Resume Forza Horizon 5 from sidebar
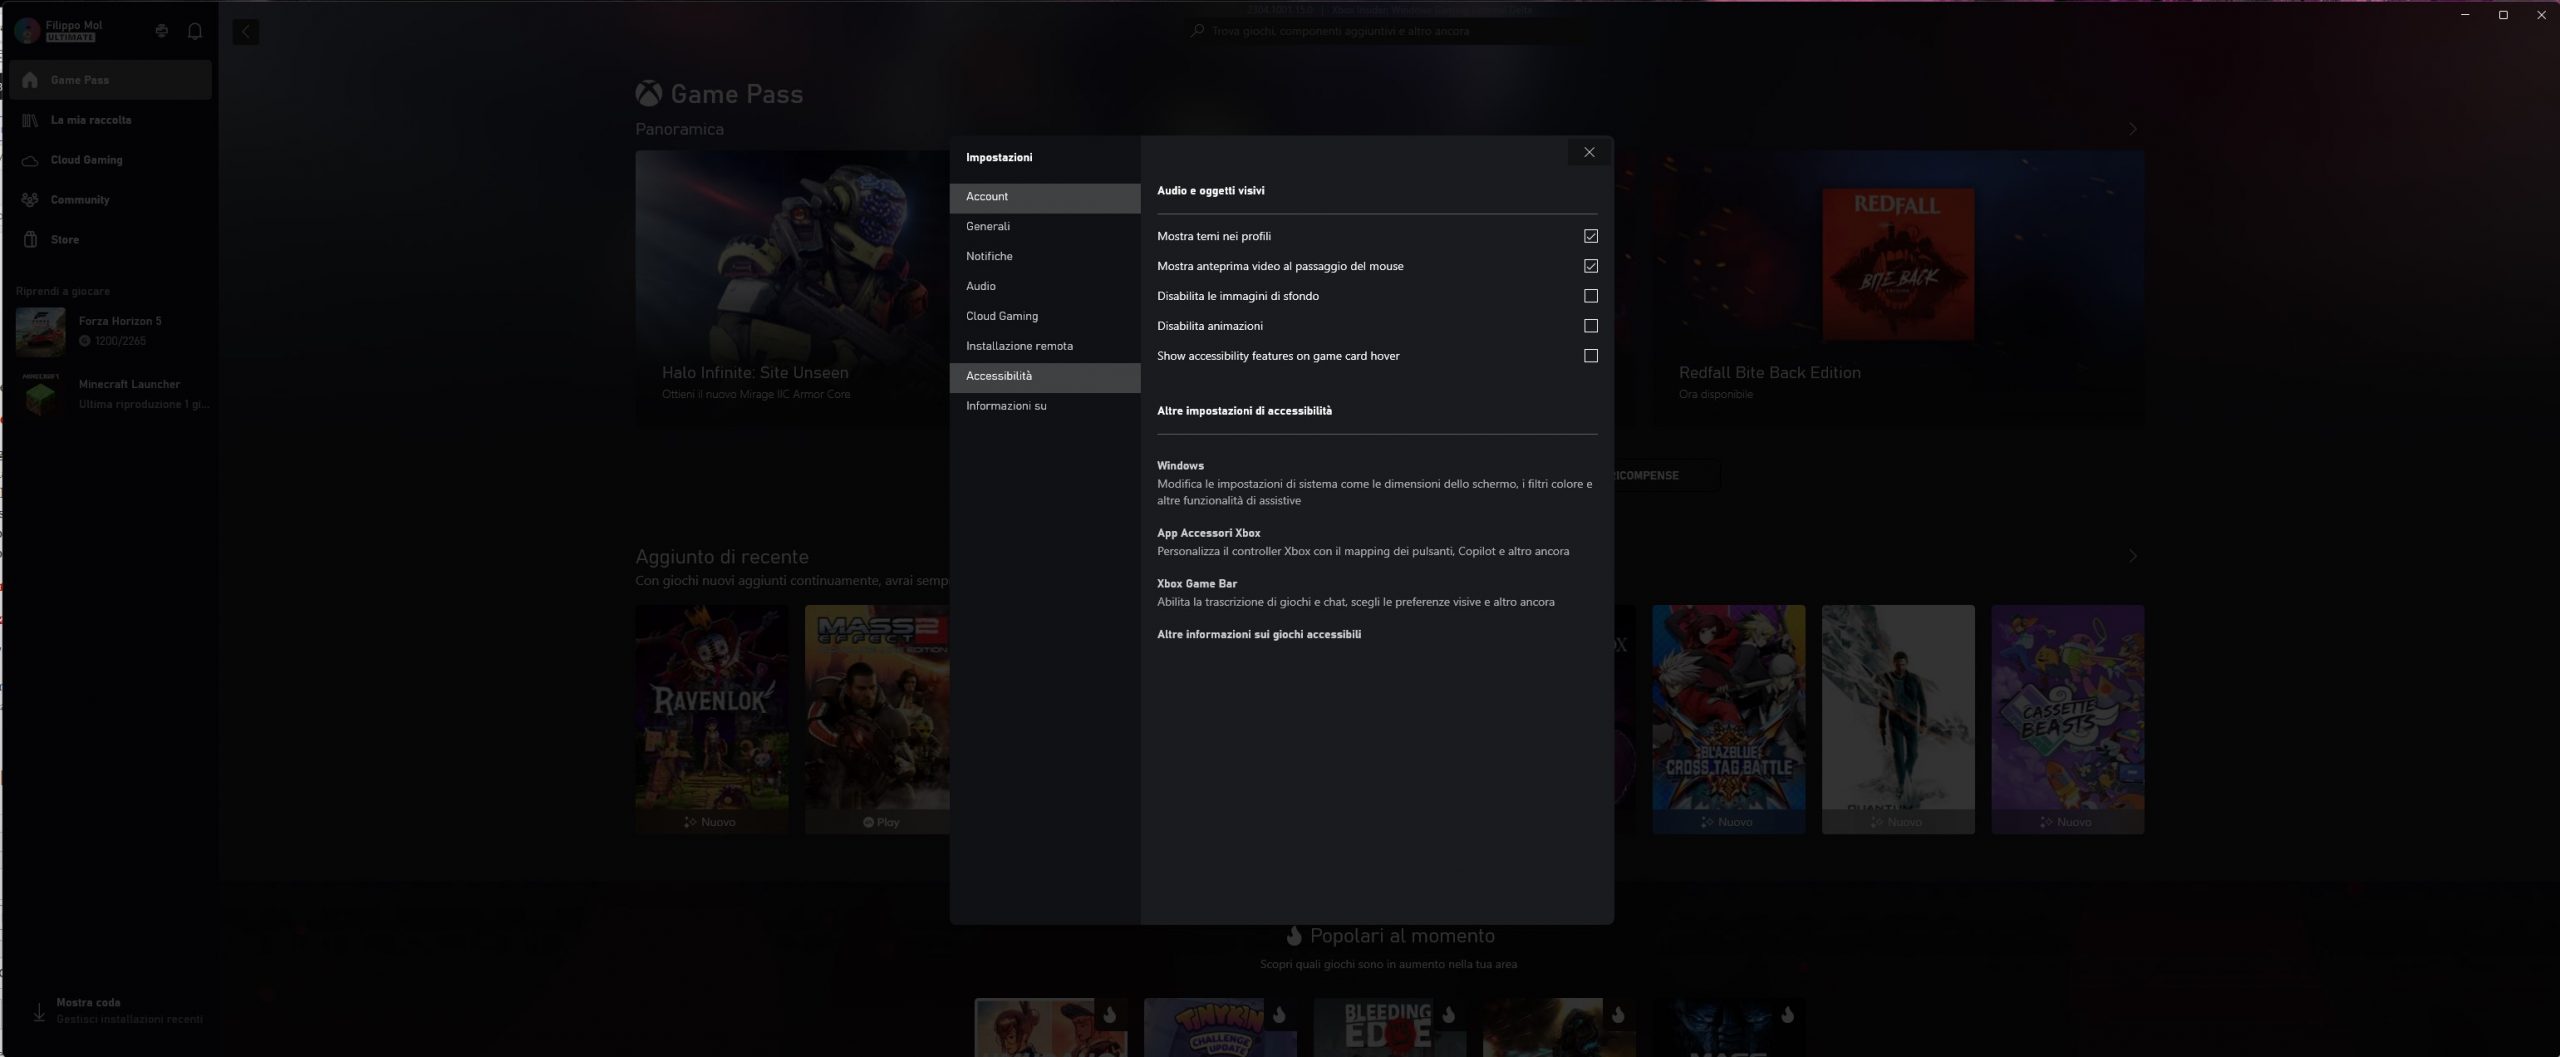Viewport: 2560px width, 1057px height. click(112, 331)
